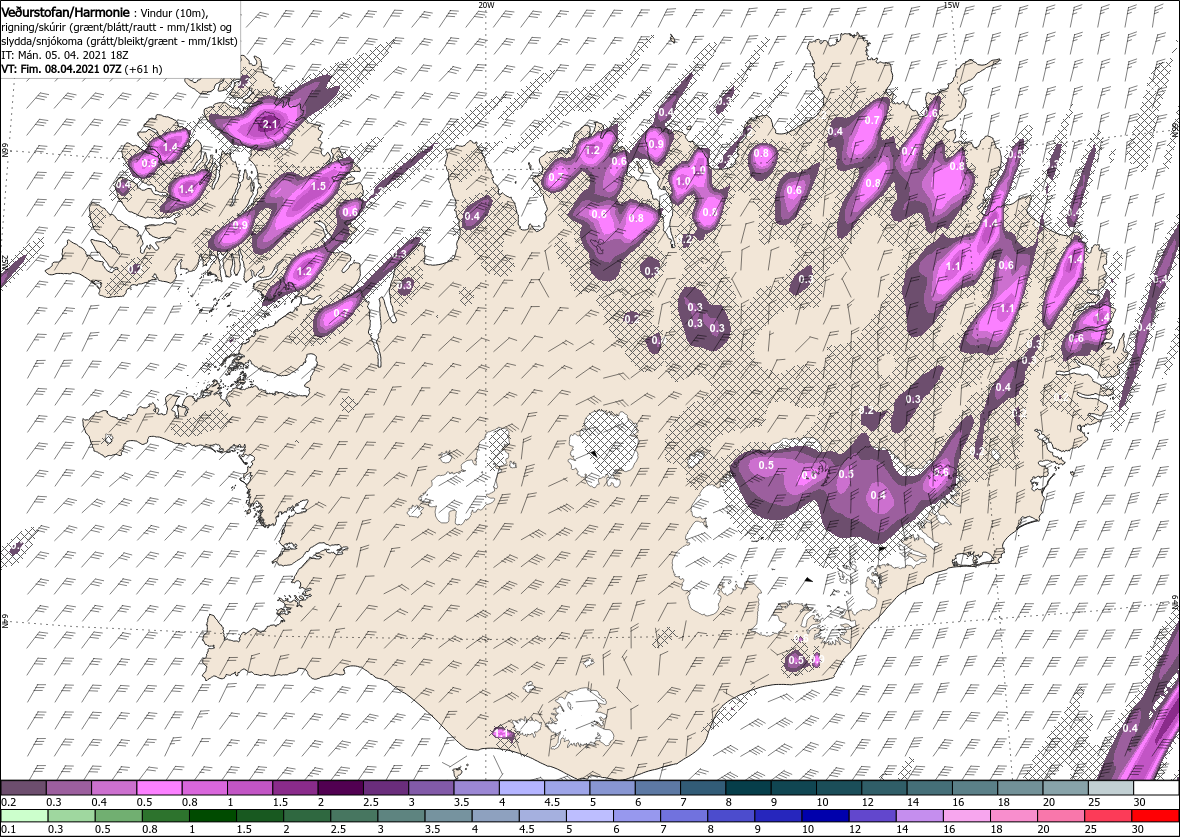The width and height of the screenshot is (1180, 837).
Task: Choose the light pink rain swatch labeled 16
Action: pos(967,816)
